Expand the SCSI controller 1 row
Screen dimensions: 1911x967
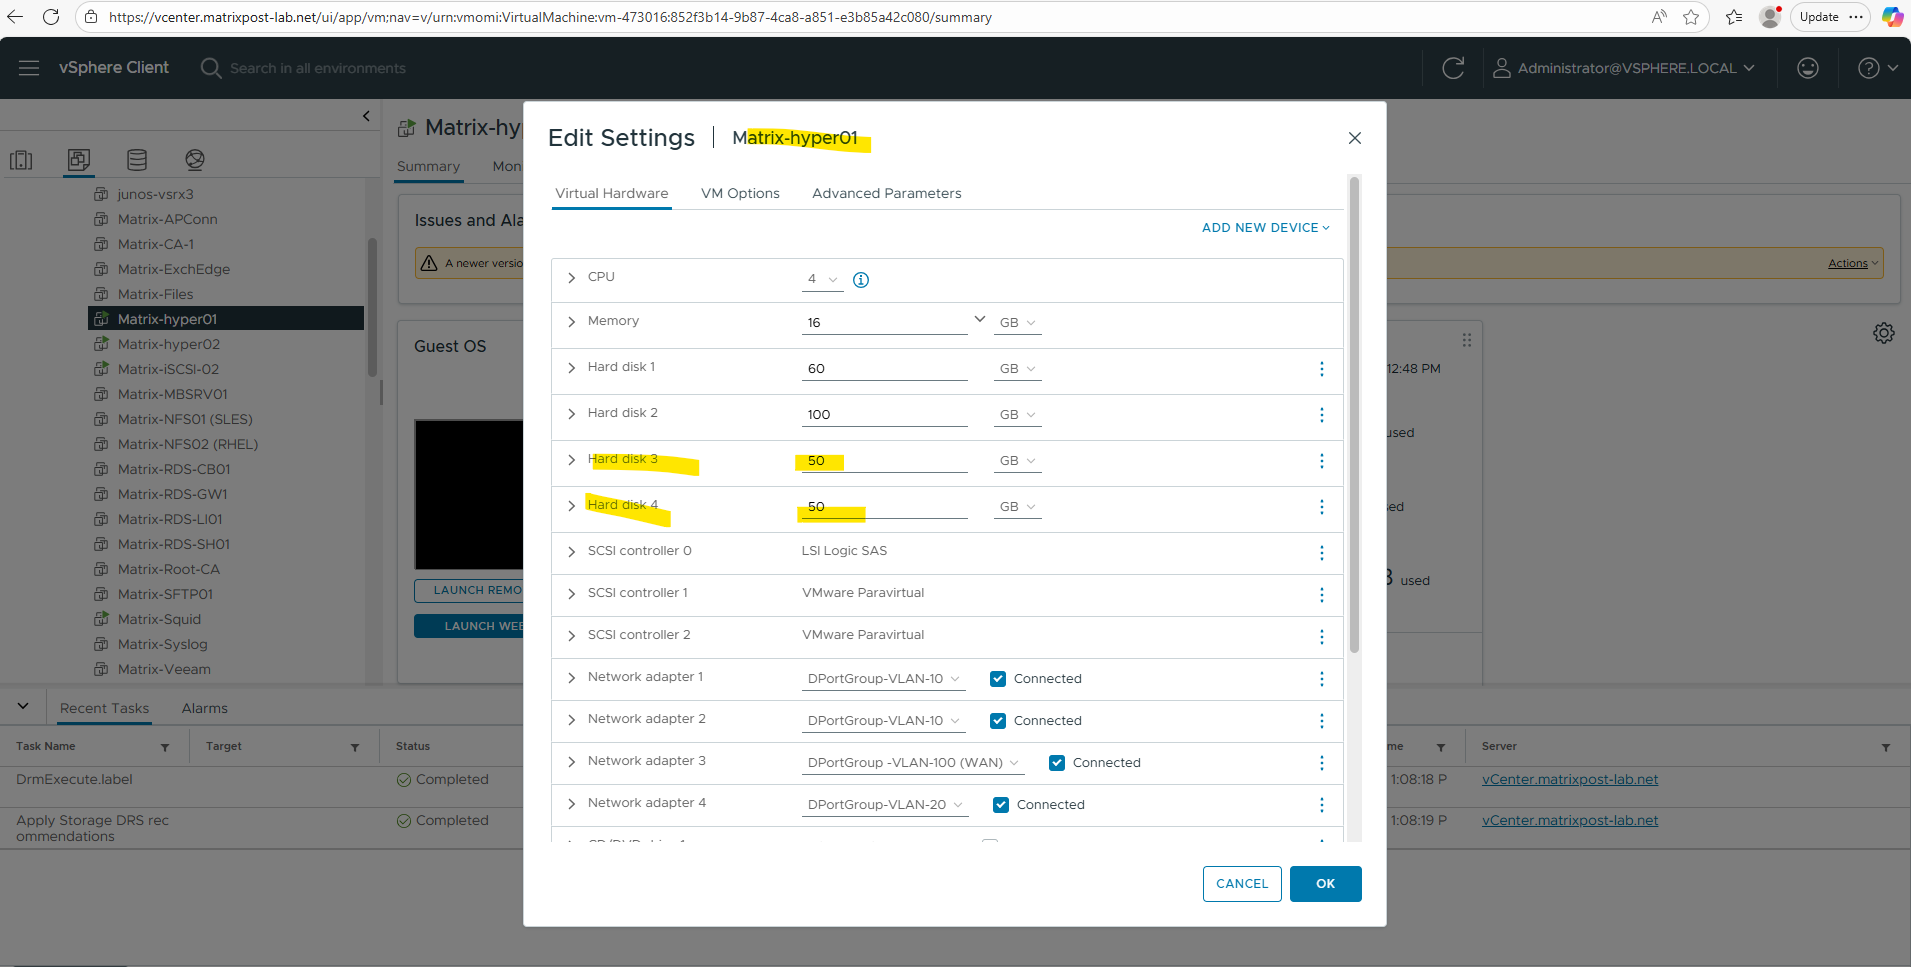(572, 594)
